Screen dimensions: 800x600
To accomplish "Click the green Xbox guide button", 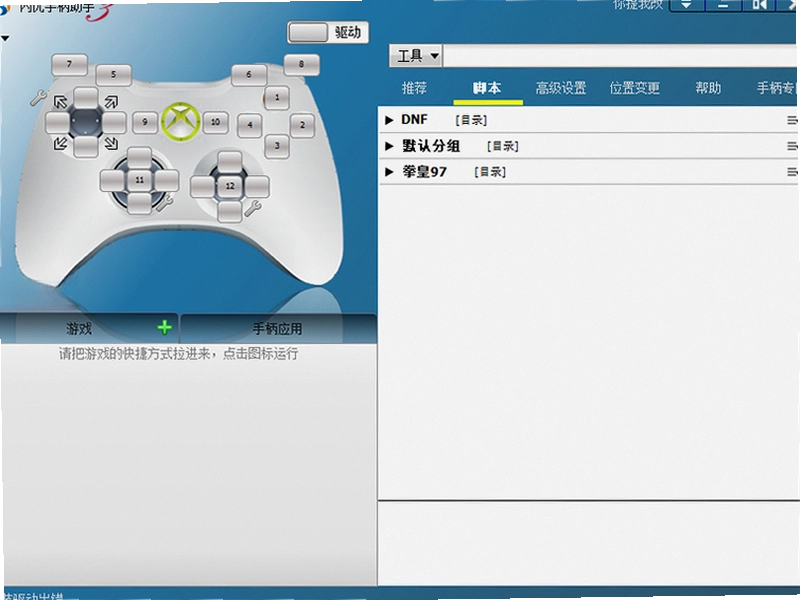I will click(181, 122).
